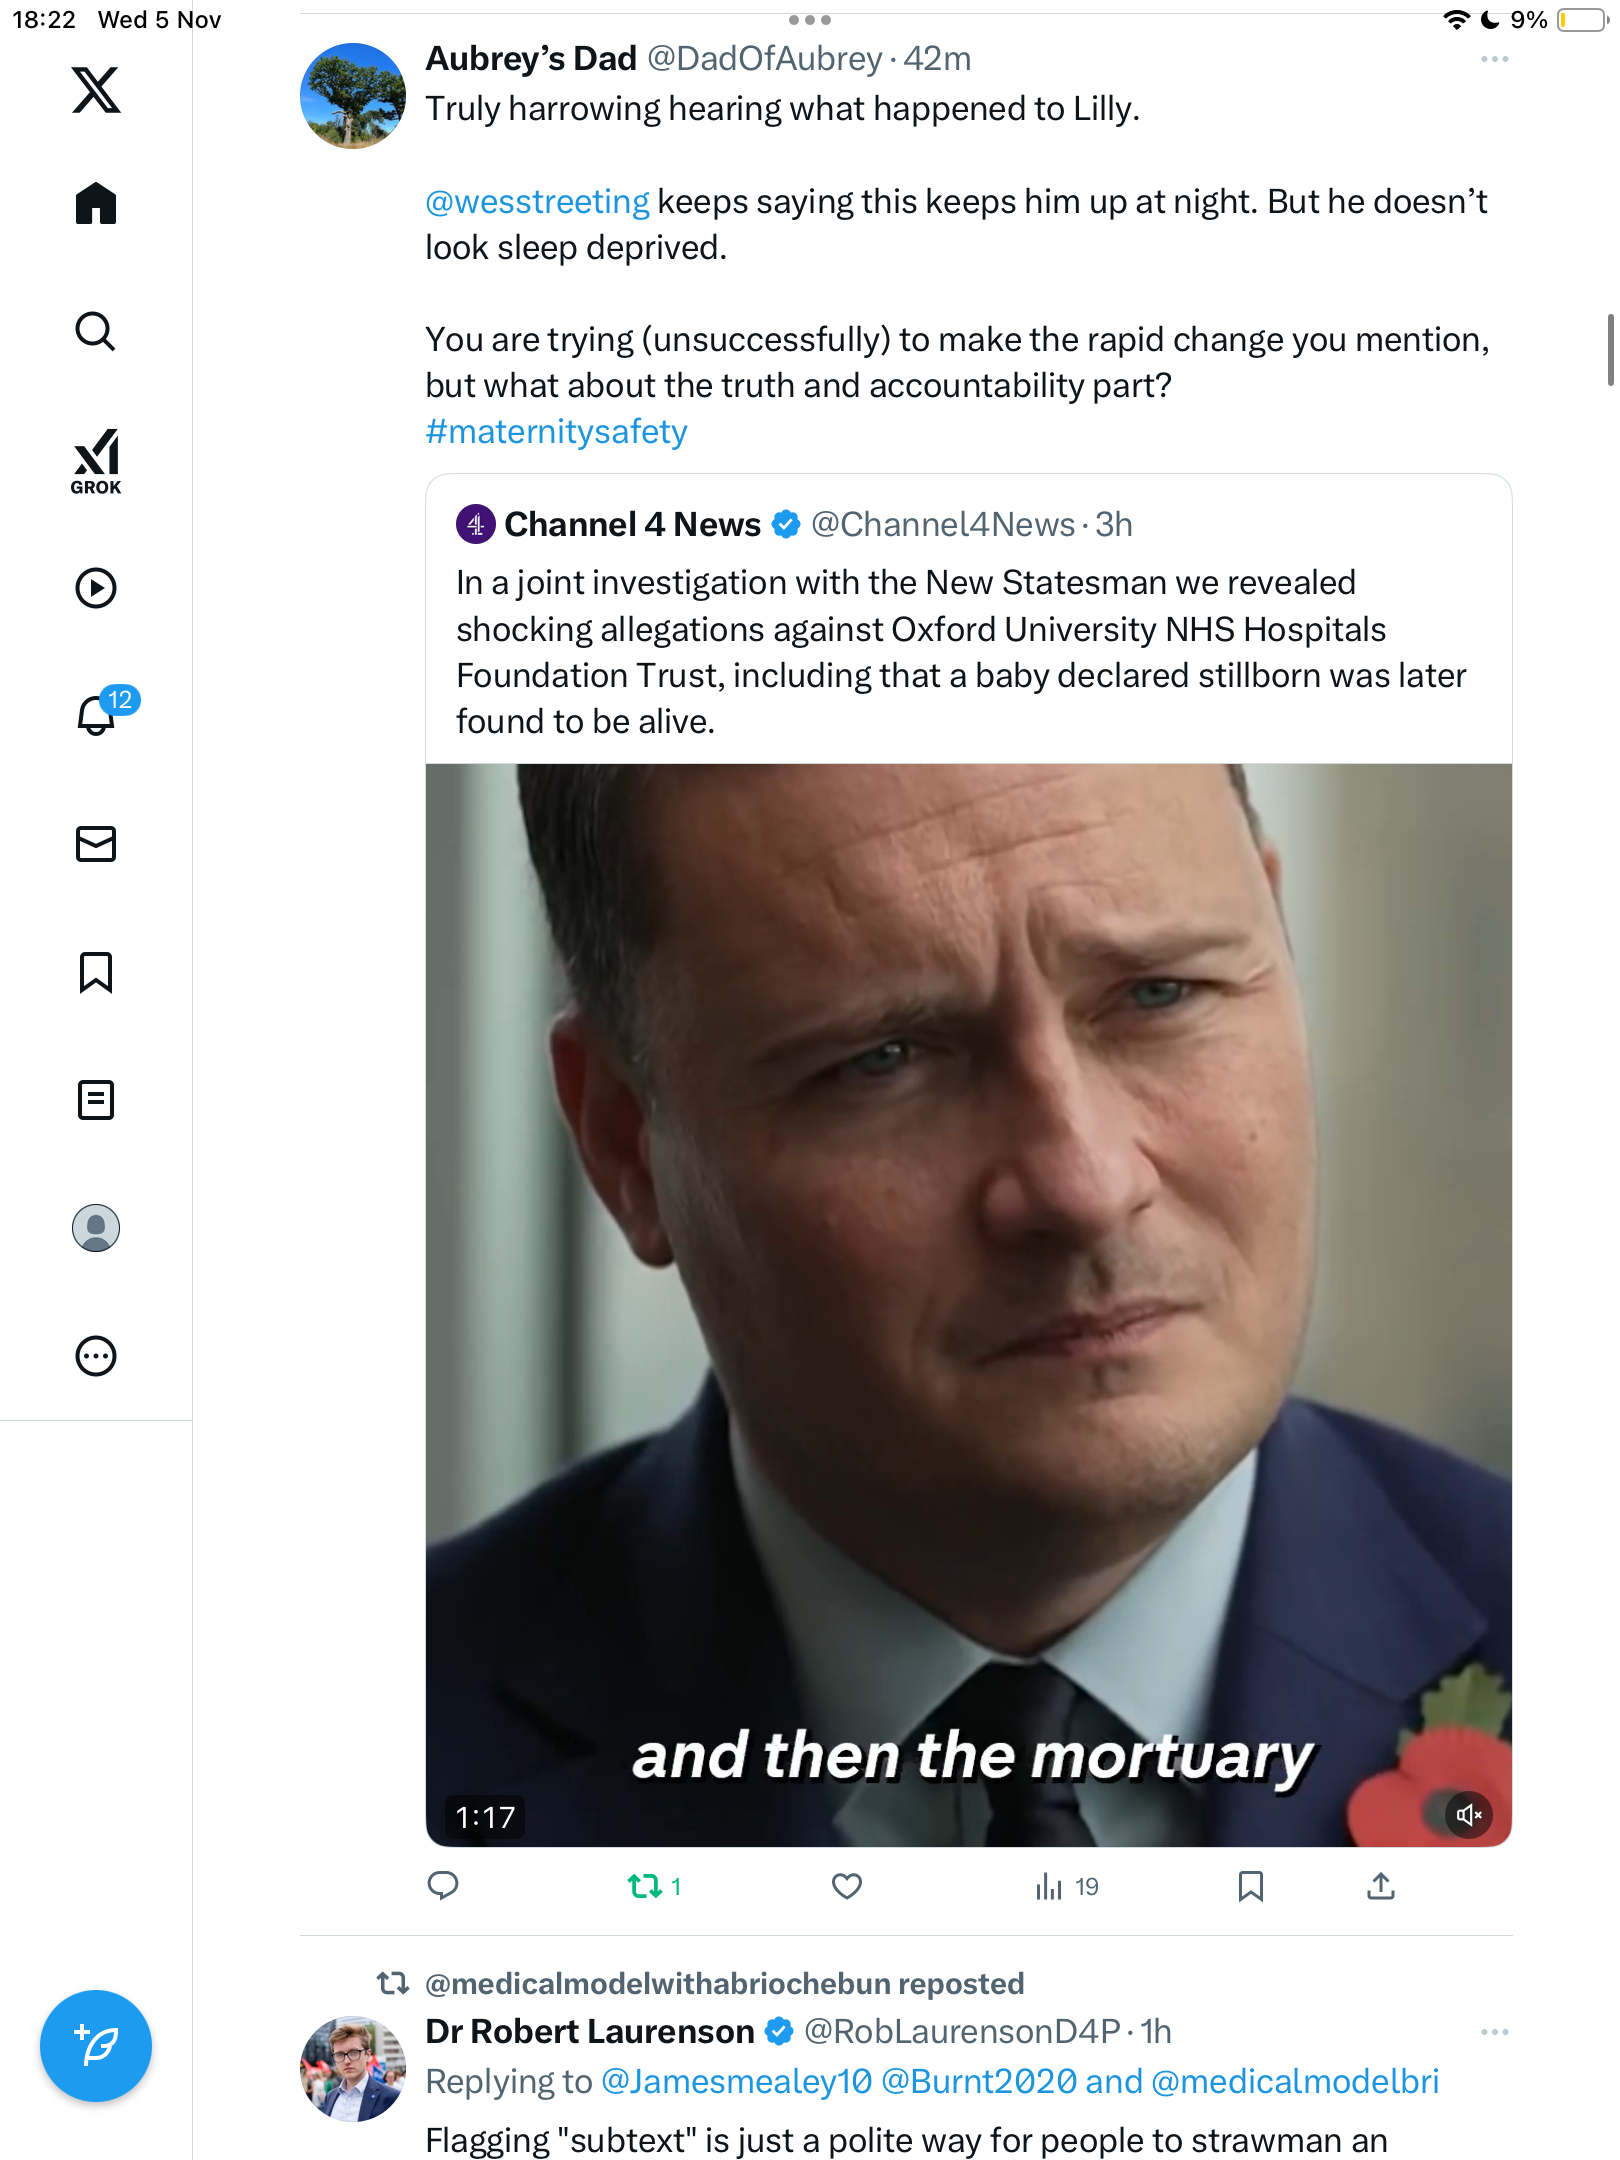Open the profile avatar in sidebar

pos(96,1228)
